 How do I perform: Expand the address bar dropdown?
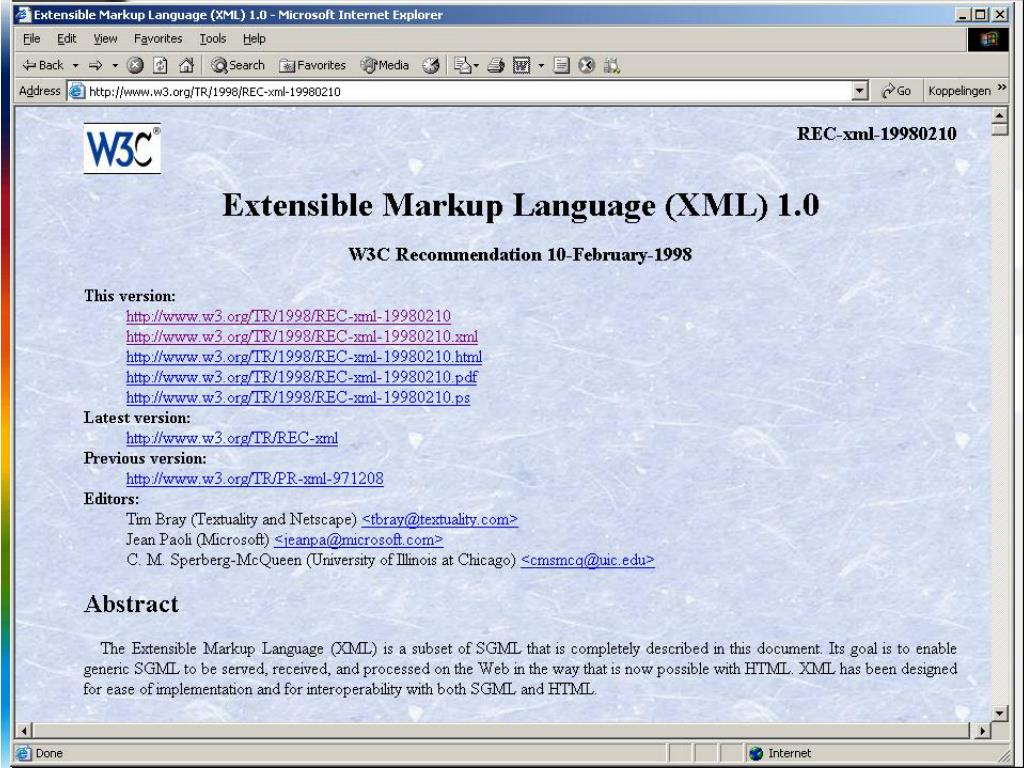pyautogui.click(x=860, y=91)
